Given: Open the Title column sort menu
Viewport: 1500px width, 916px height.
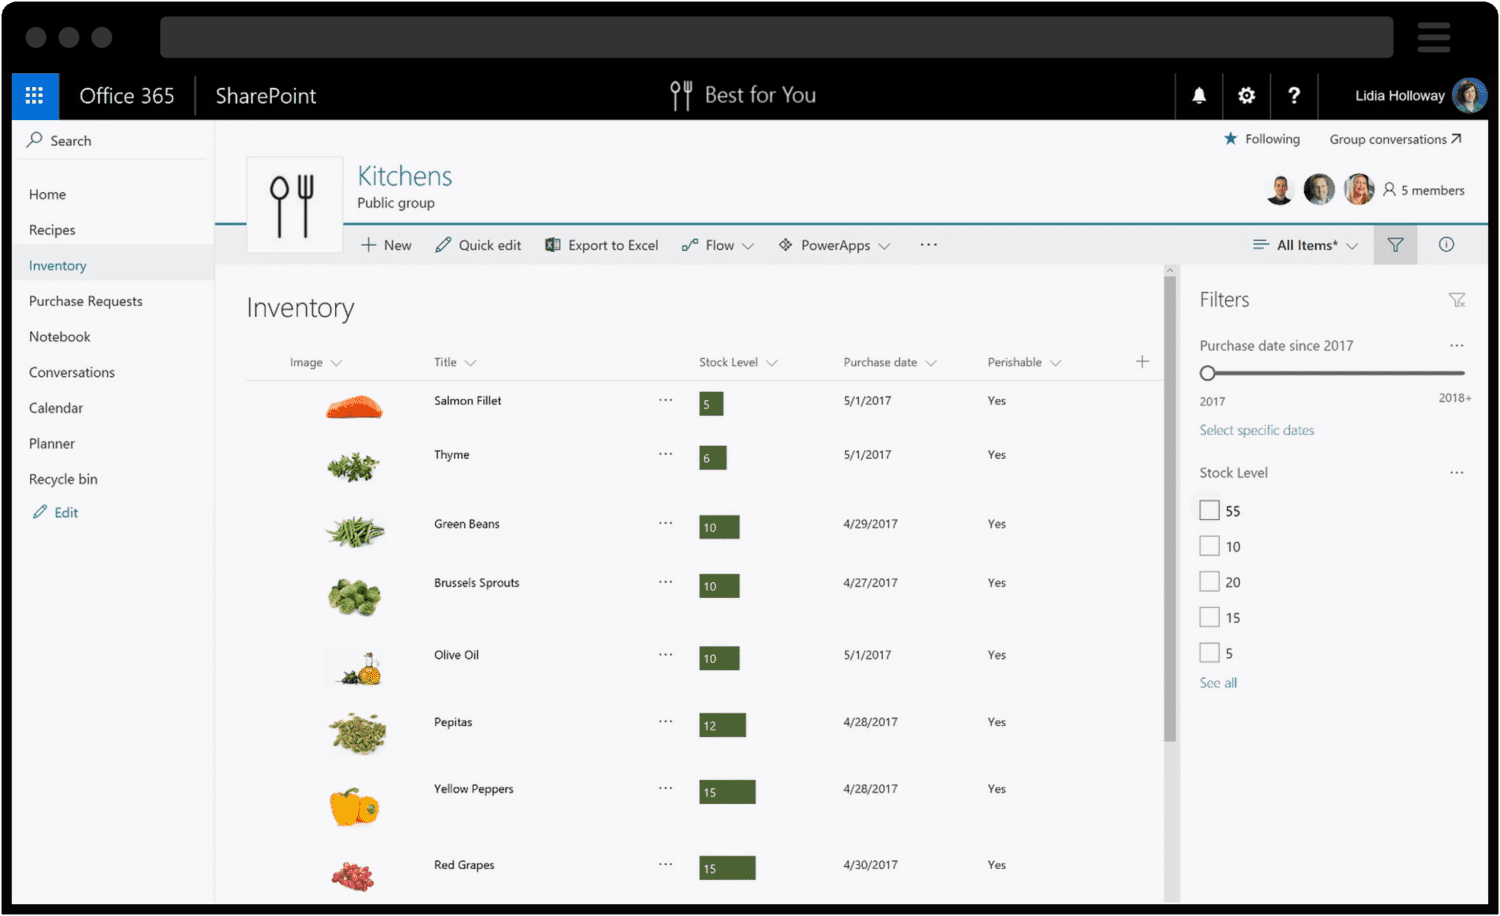Looking at the screenshot, I should (x=455, y=362).
